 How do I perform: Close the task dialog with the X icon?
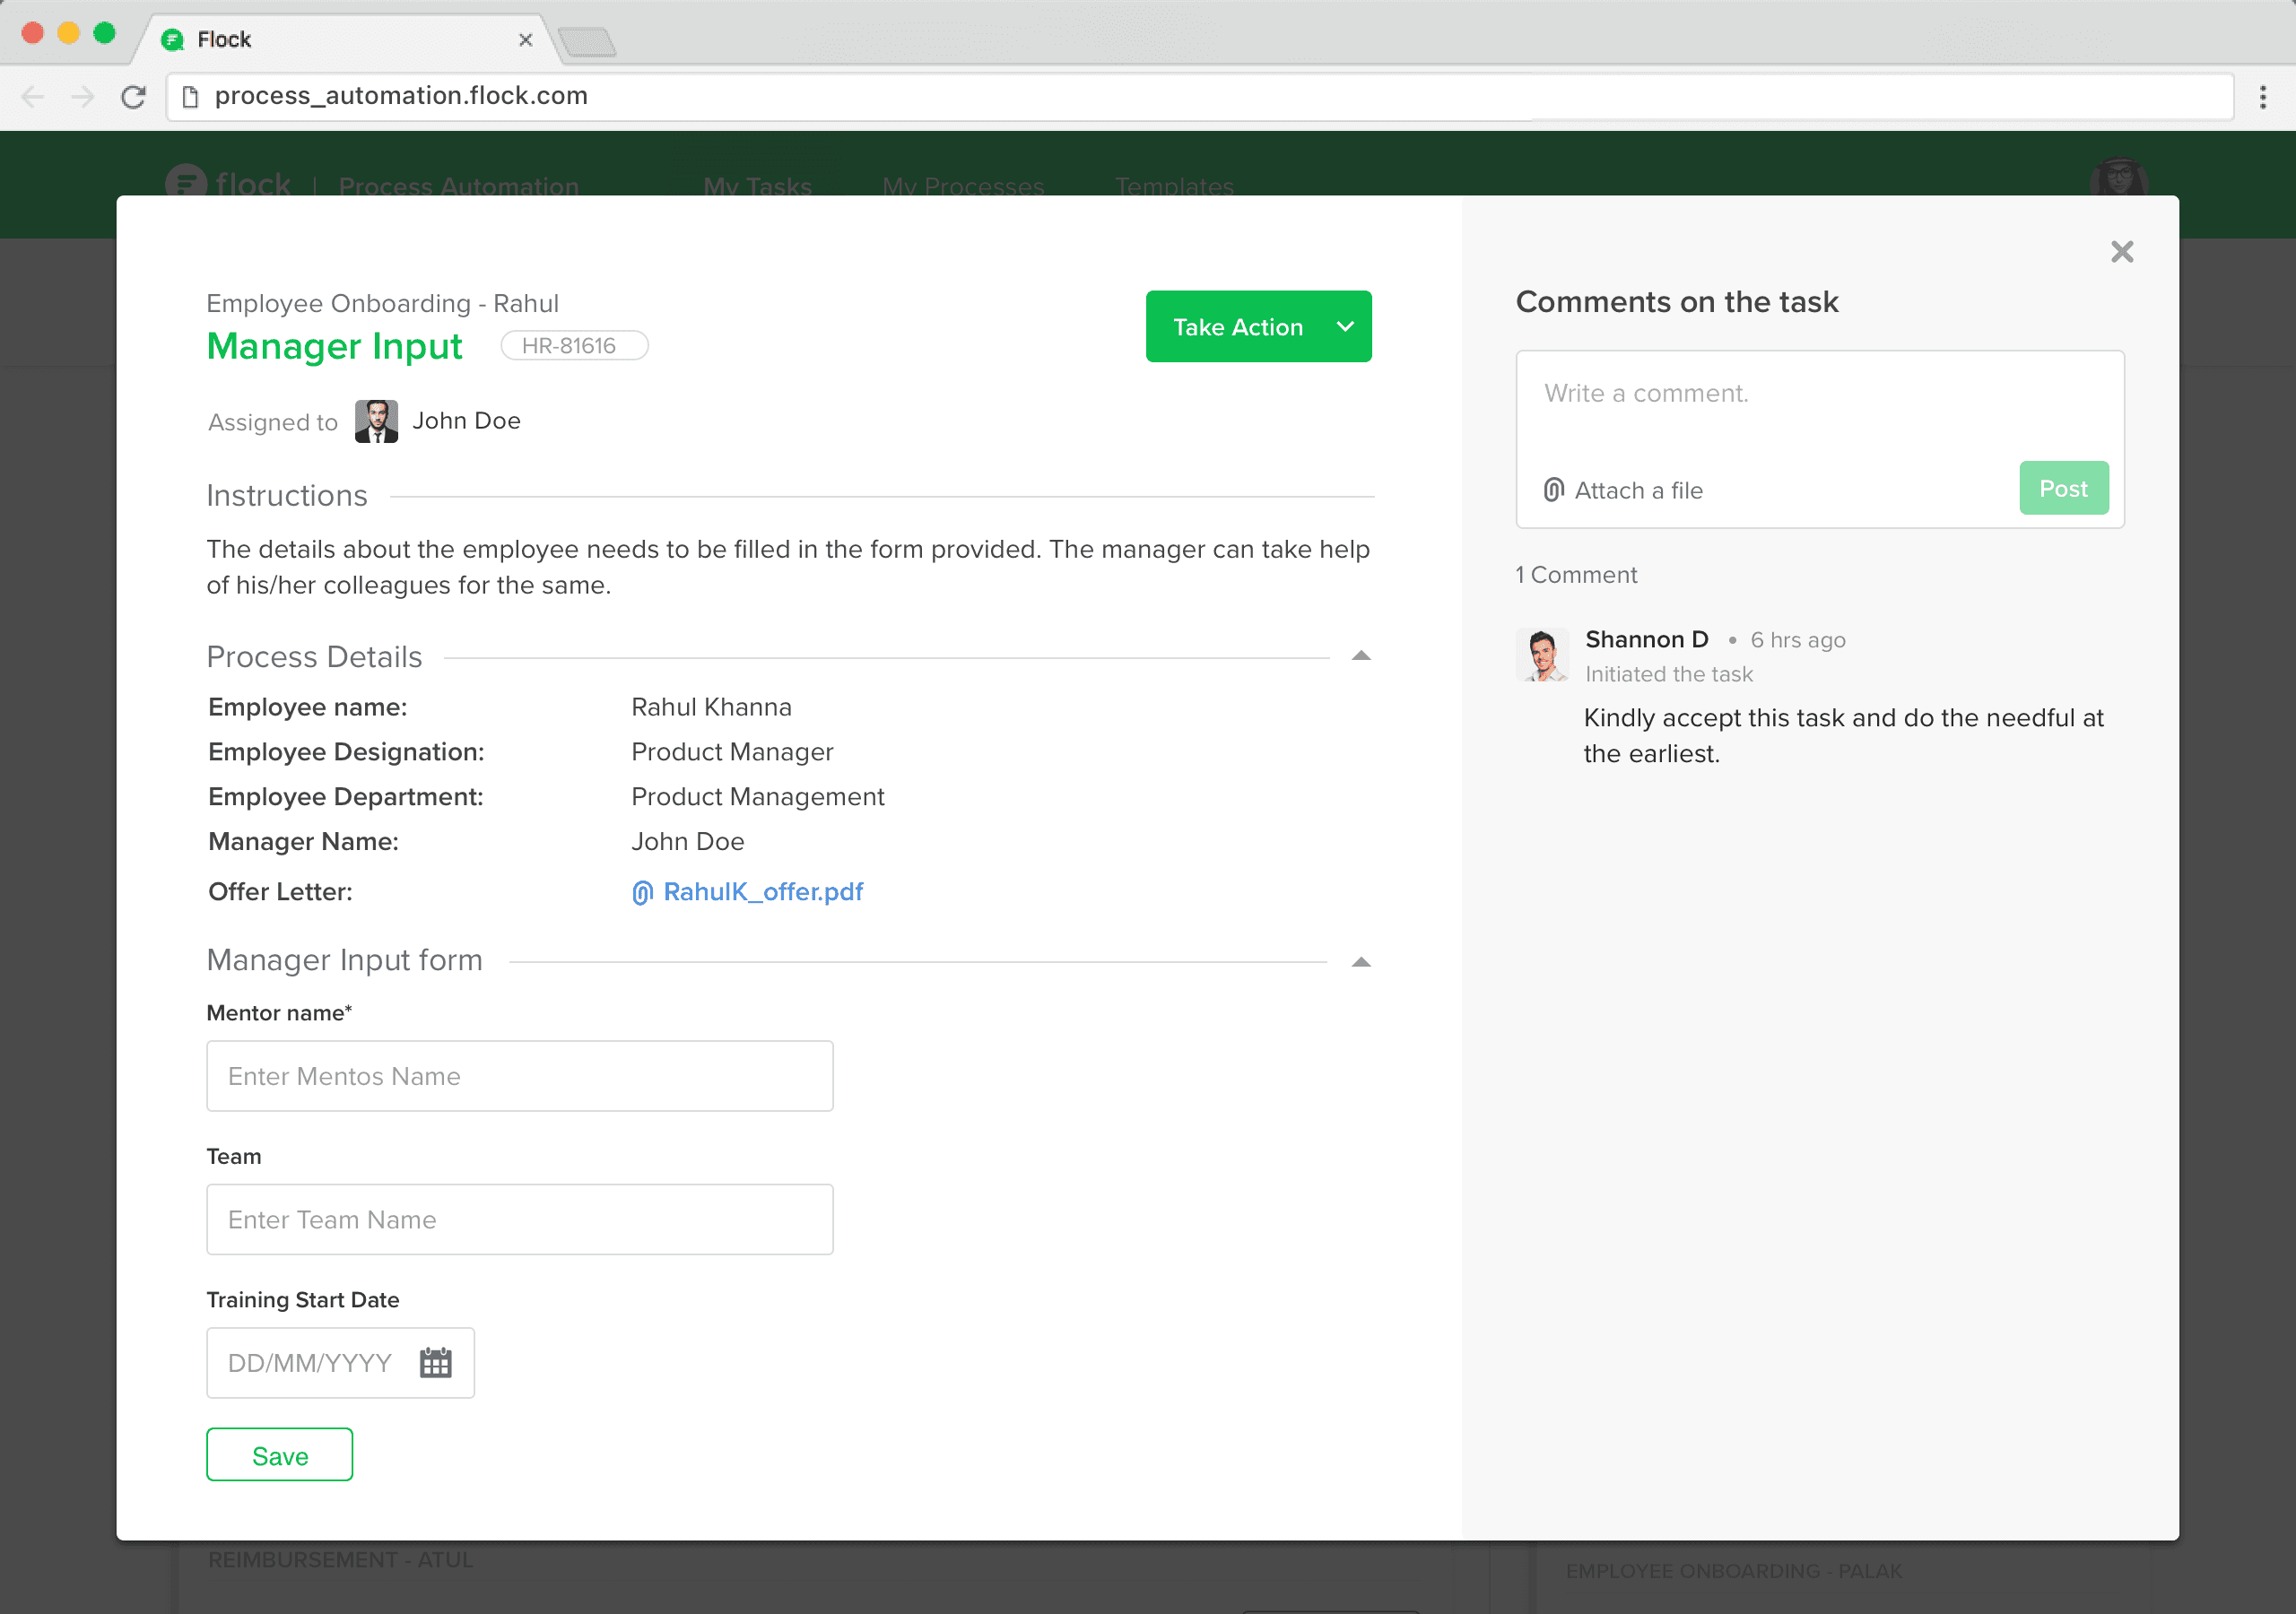(2121, 251)
